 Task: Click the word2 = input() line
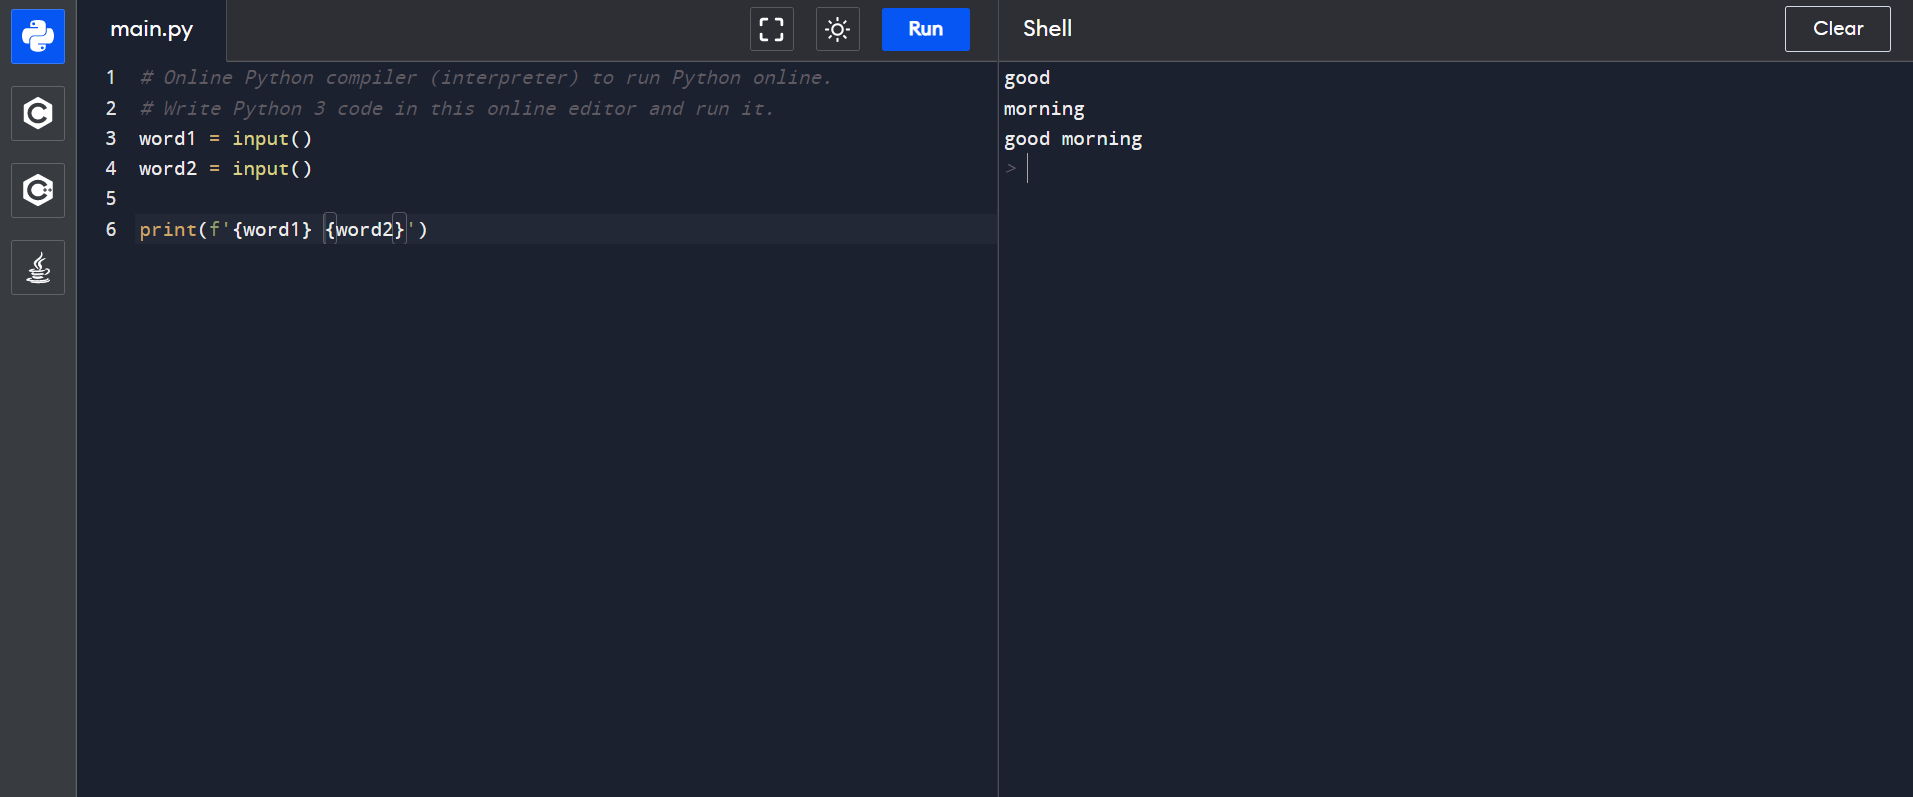point(225,169)
